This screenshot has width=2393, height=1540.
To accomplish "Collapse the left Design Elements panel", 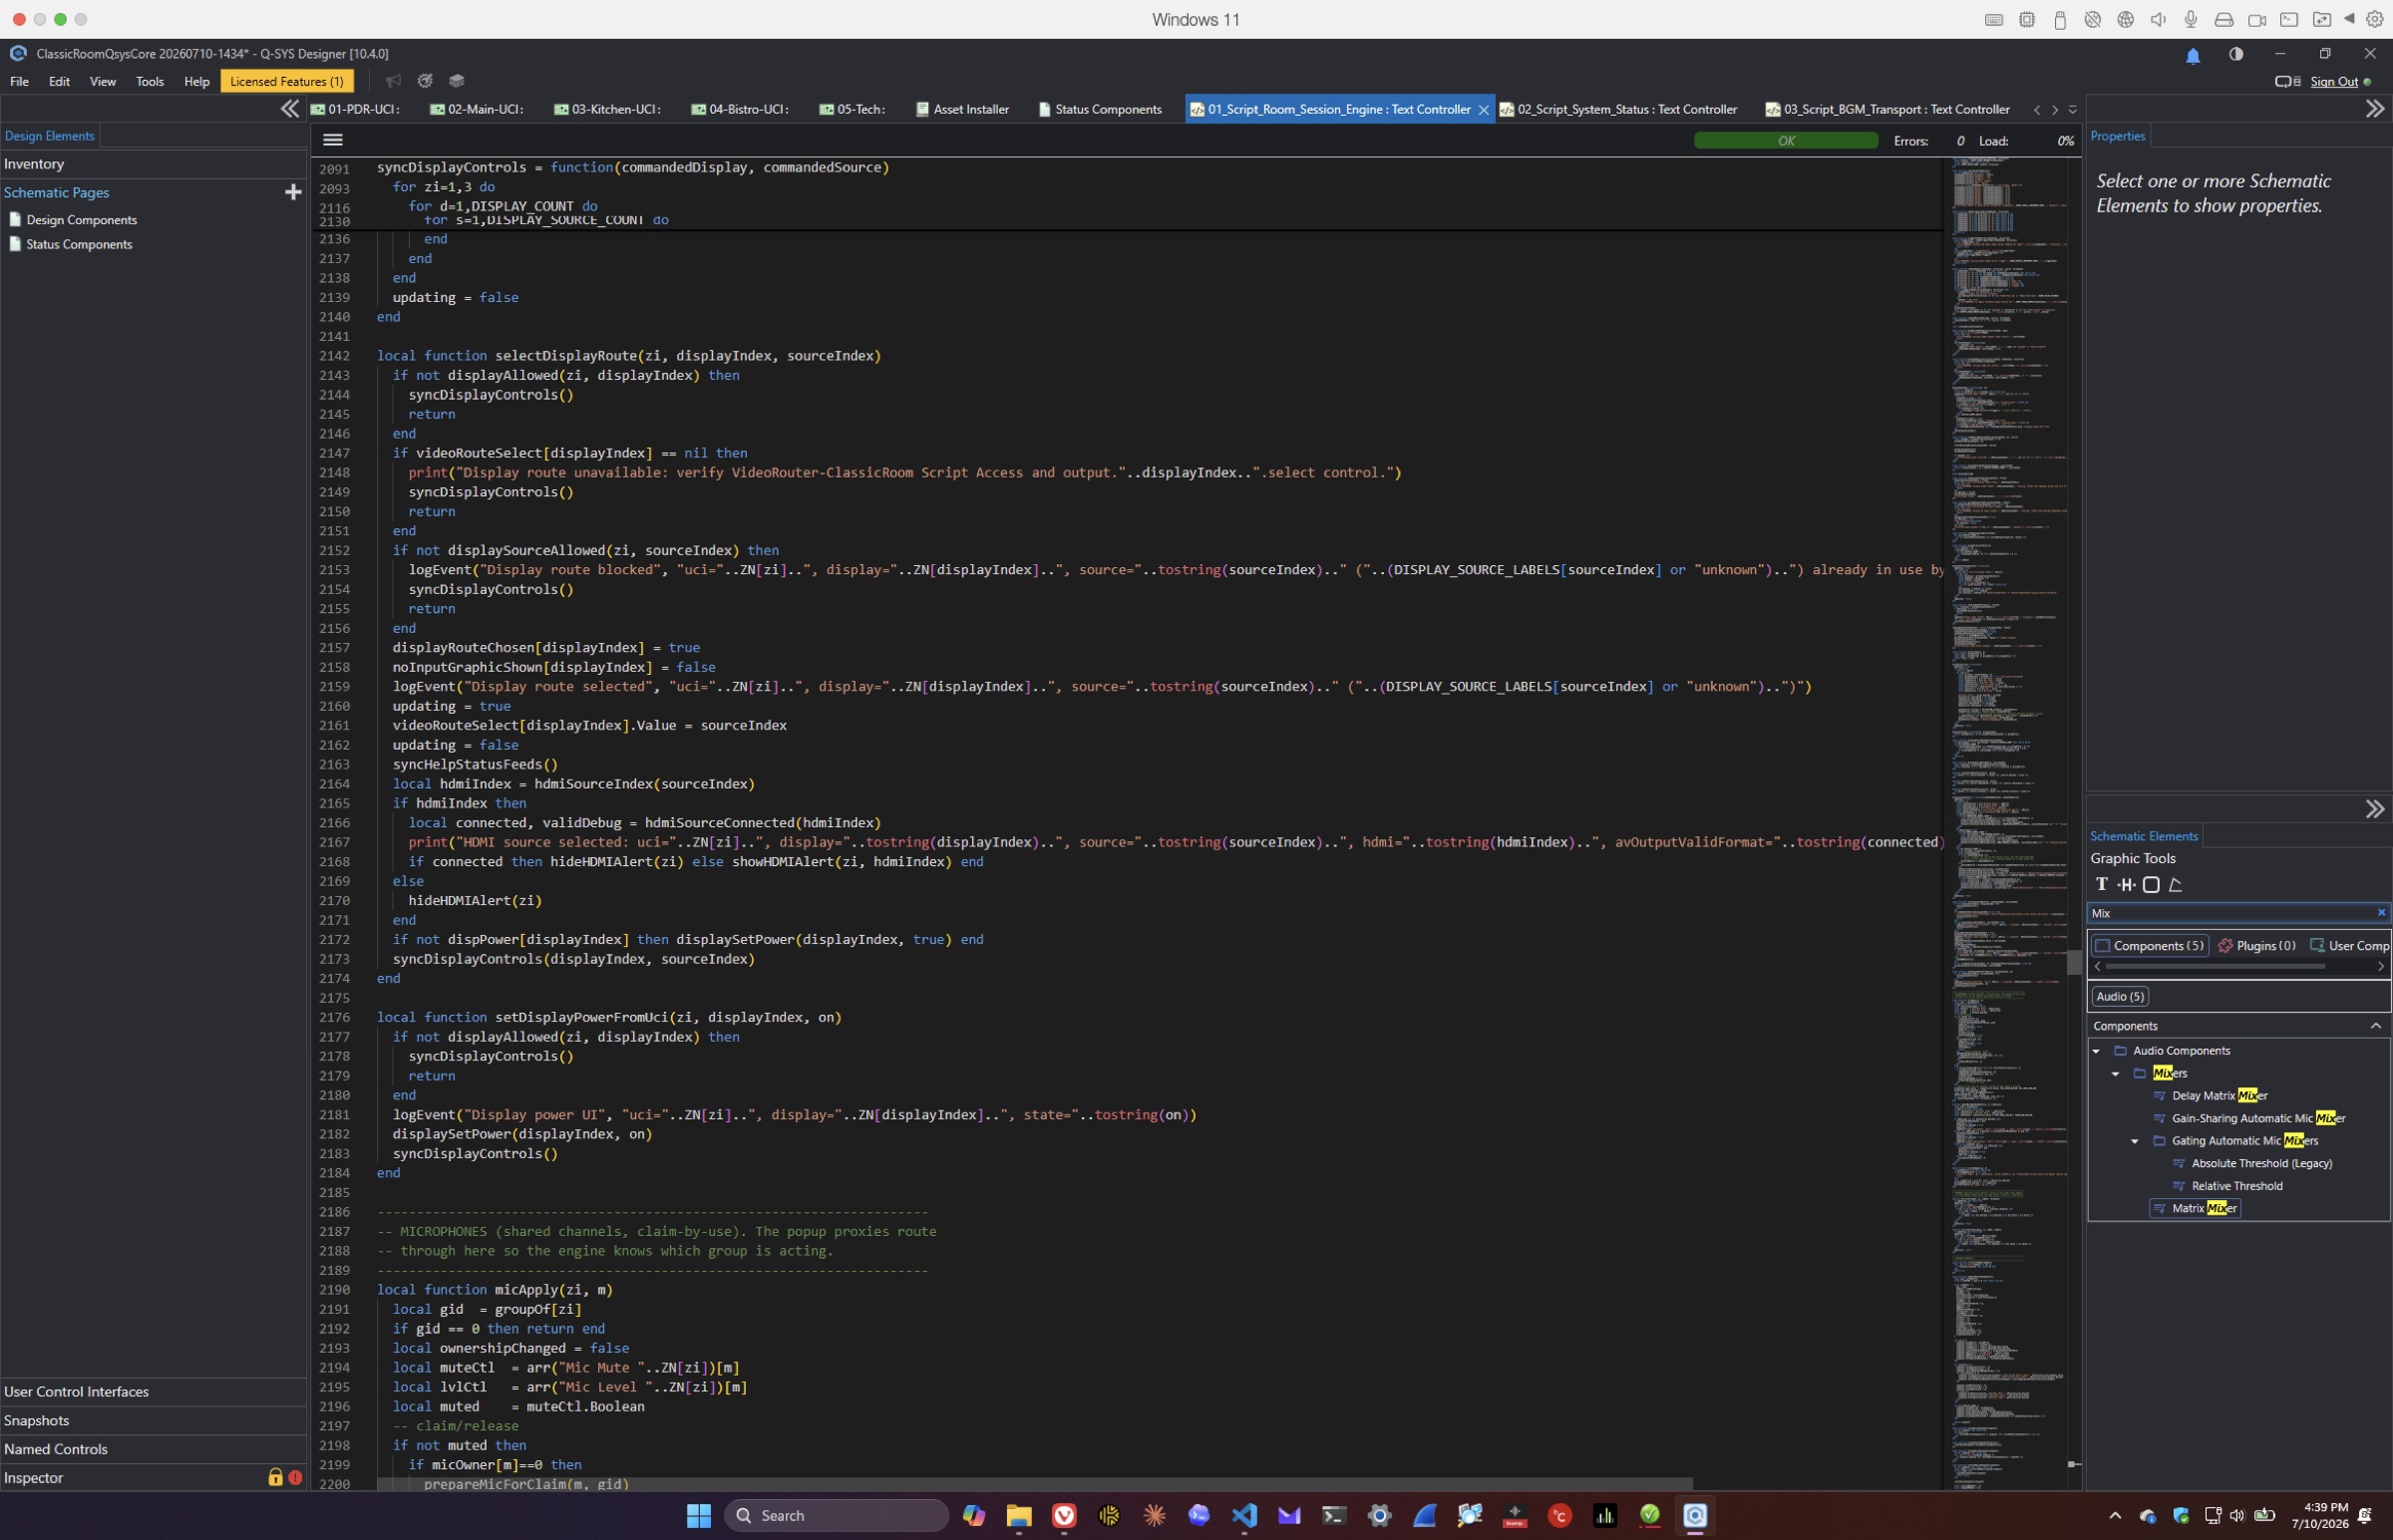I will [x=289, y=109].
